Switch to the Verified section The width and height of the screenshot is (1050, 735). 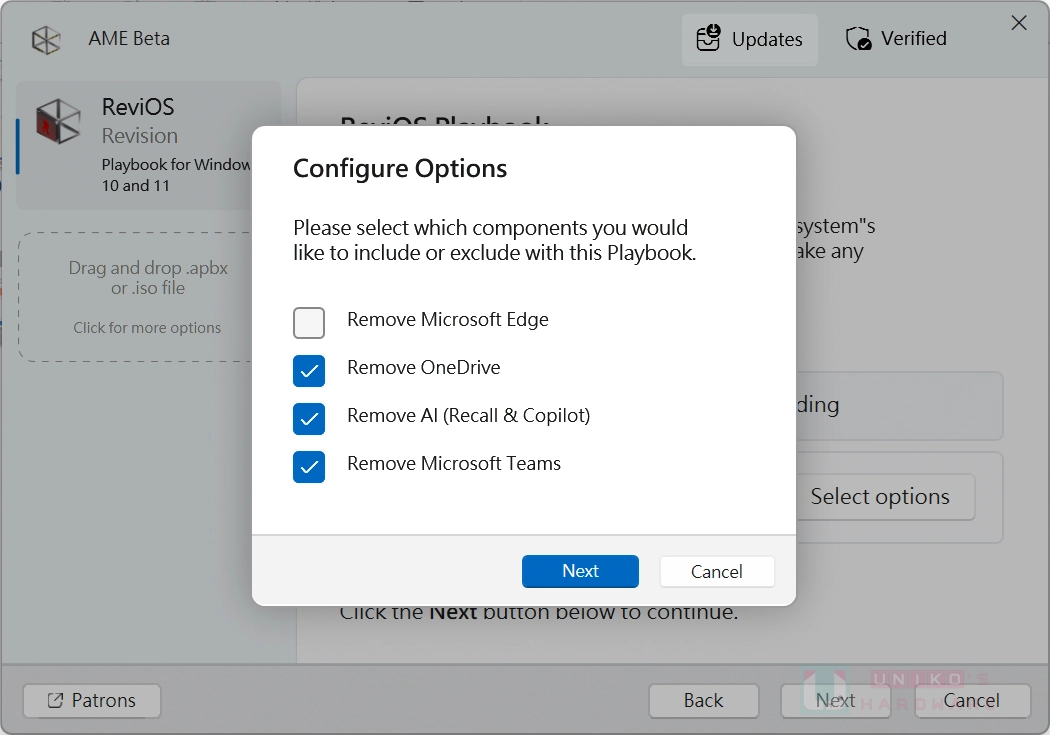point(896,38)
